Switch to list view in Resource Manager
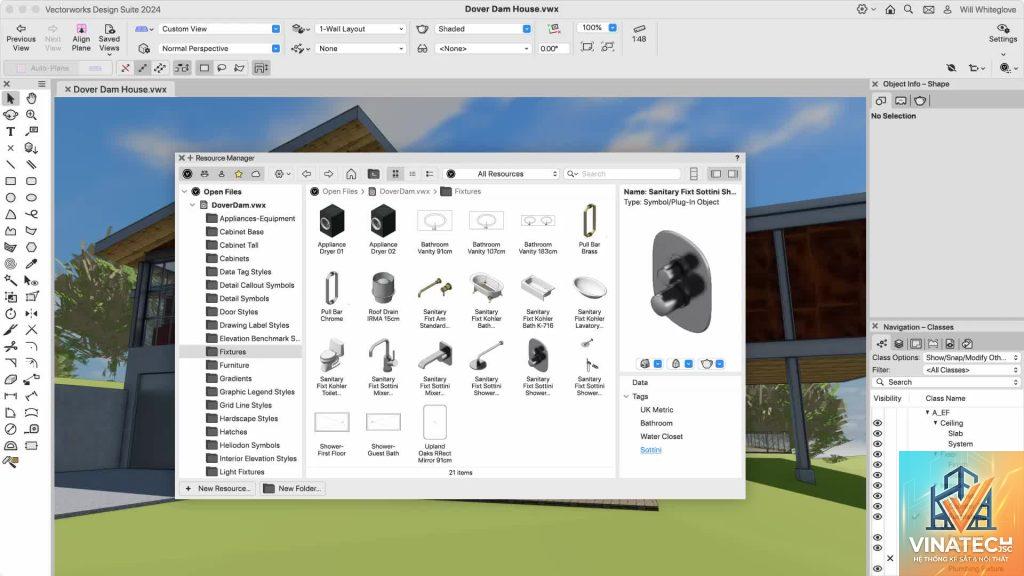The height and width of the screenshot is (576, 1024). tap(412, 174)
